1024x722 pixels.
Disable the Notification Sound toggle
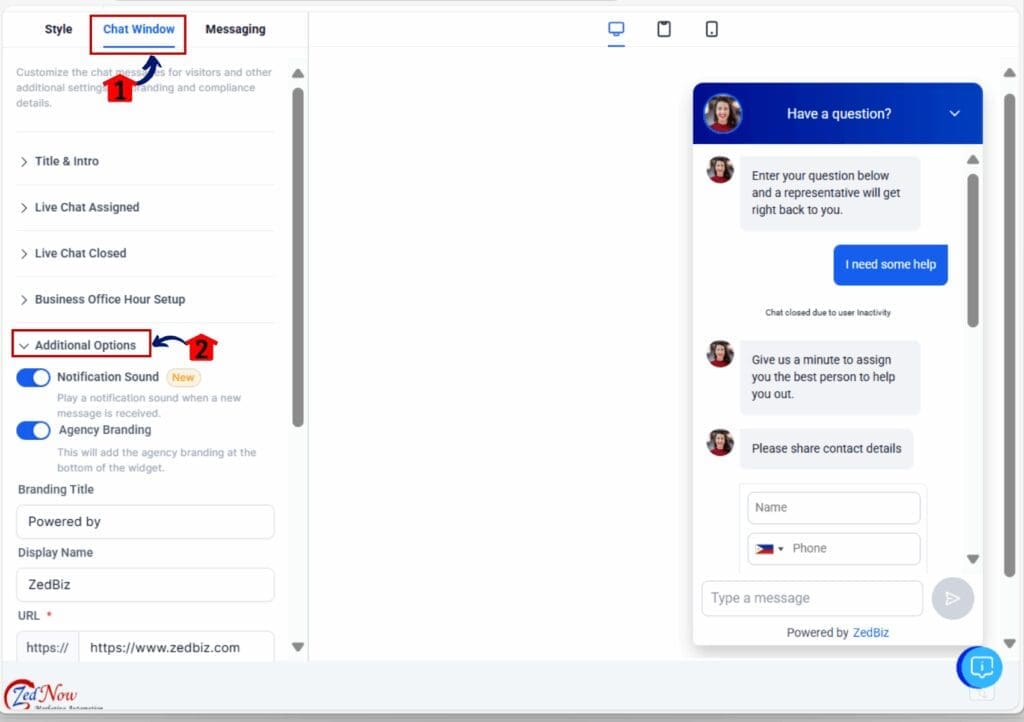(33, 377)
